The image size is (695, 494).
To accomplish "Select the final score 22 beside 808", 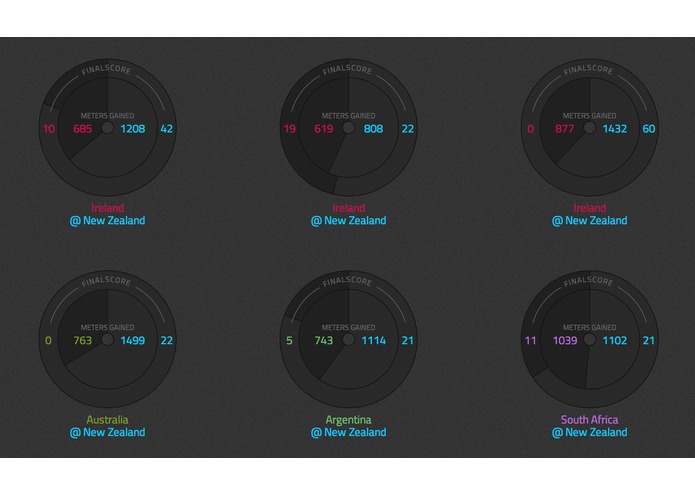I will coord(408,129).
